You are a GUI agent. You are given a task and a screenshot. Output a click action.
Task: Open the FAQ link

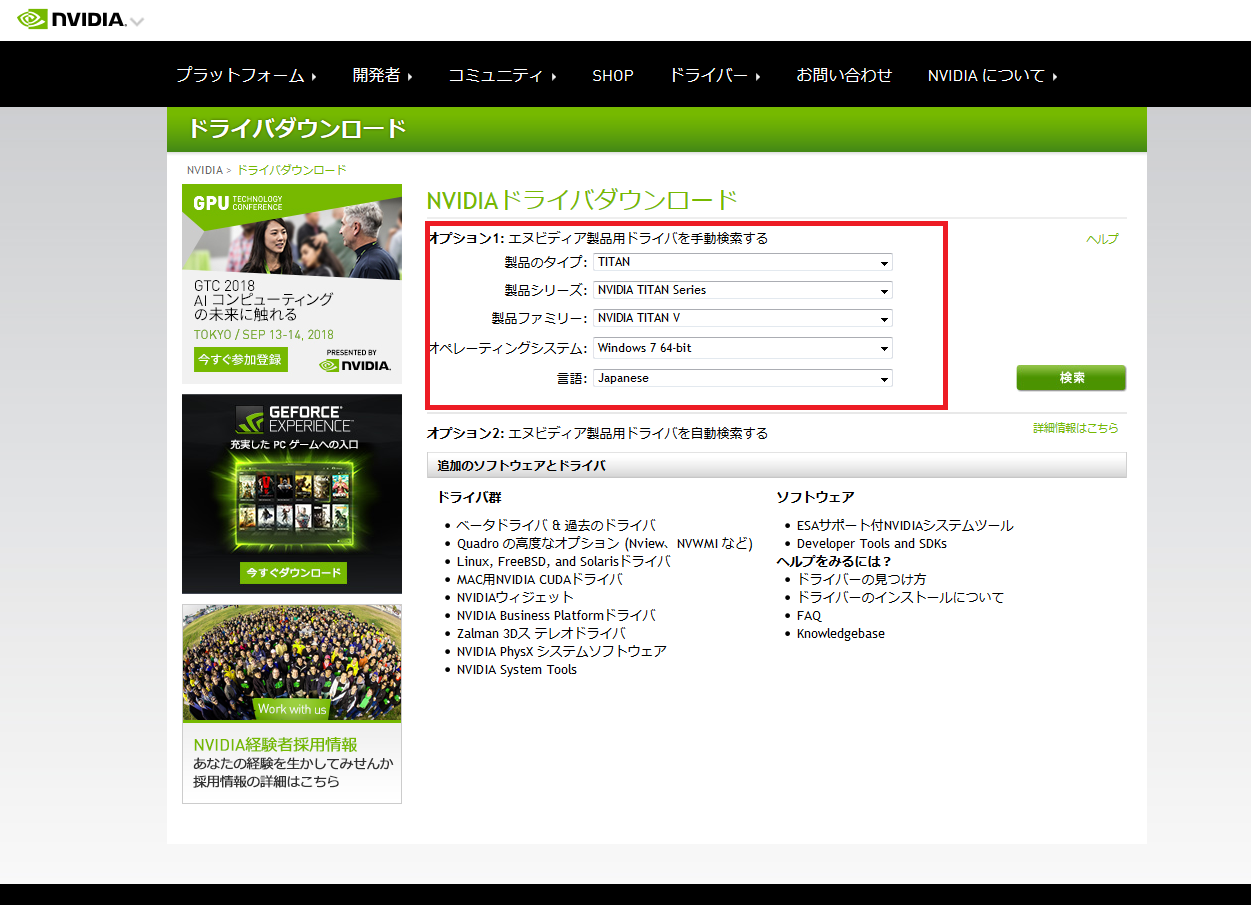click(x=809, y=615)
